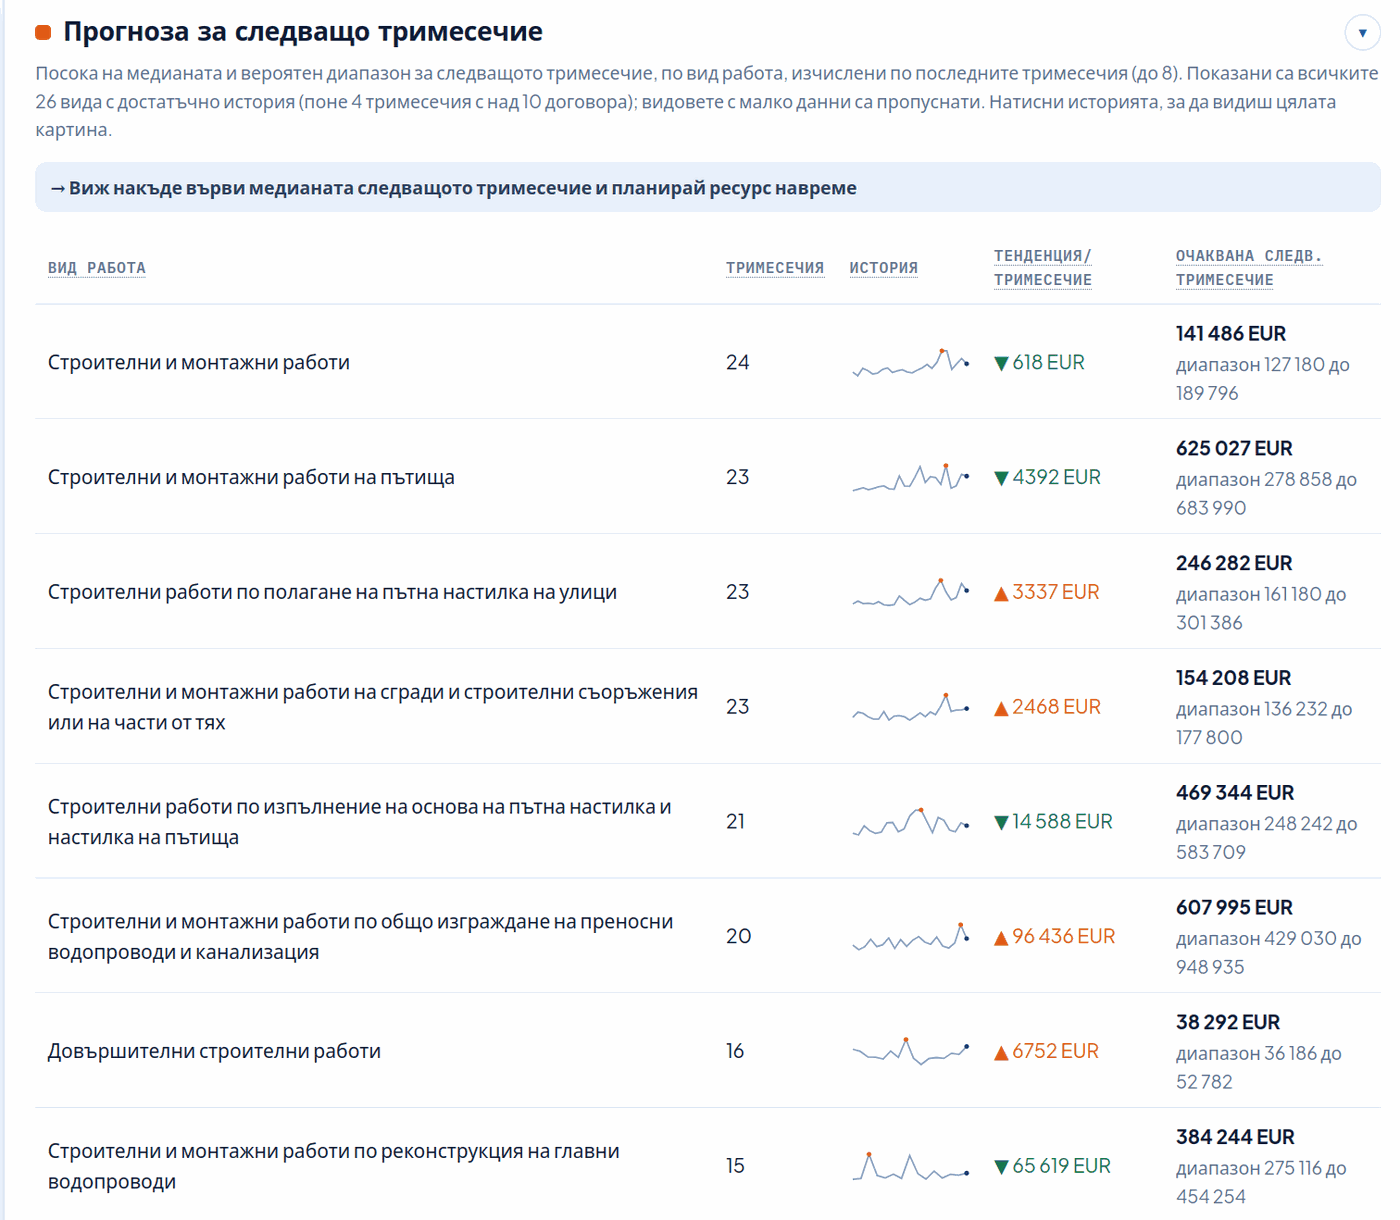Image resolution: width=1400 pixels, height=1220 pixels.
Task: Open sparkline for монтажни работи на пътища
Action: coord(910,477)
